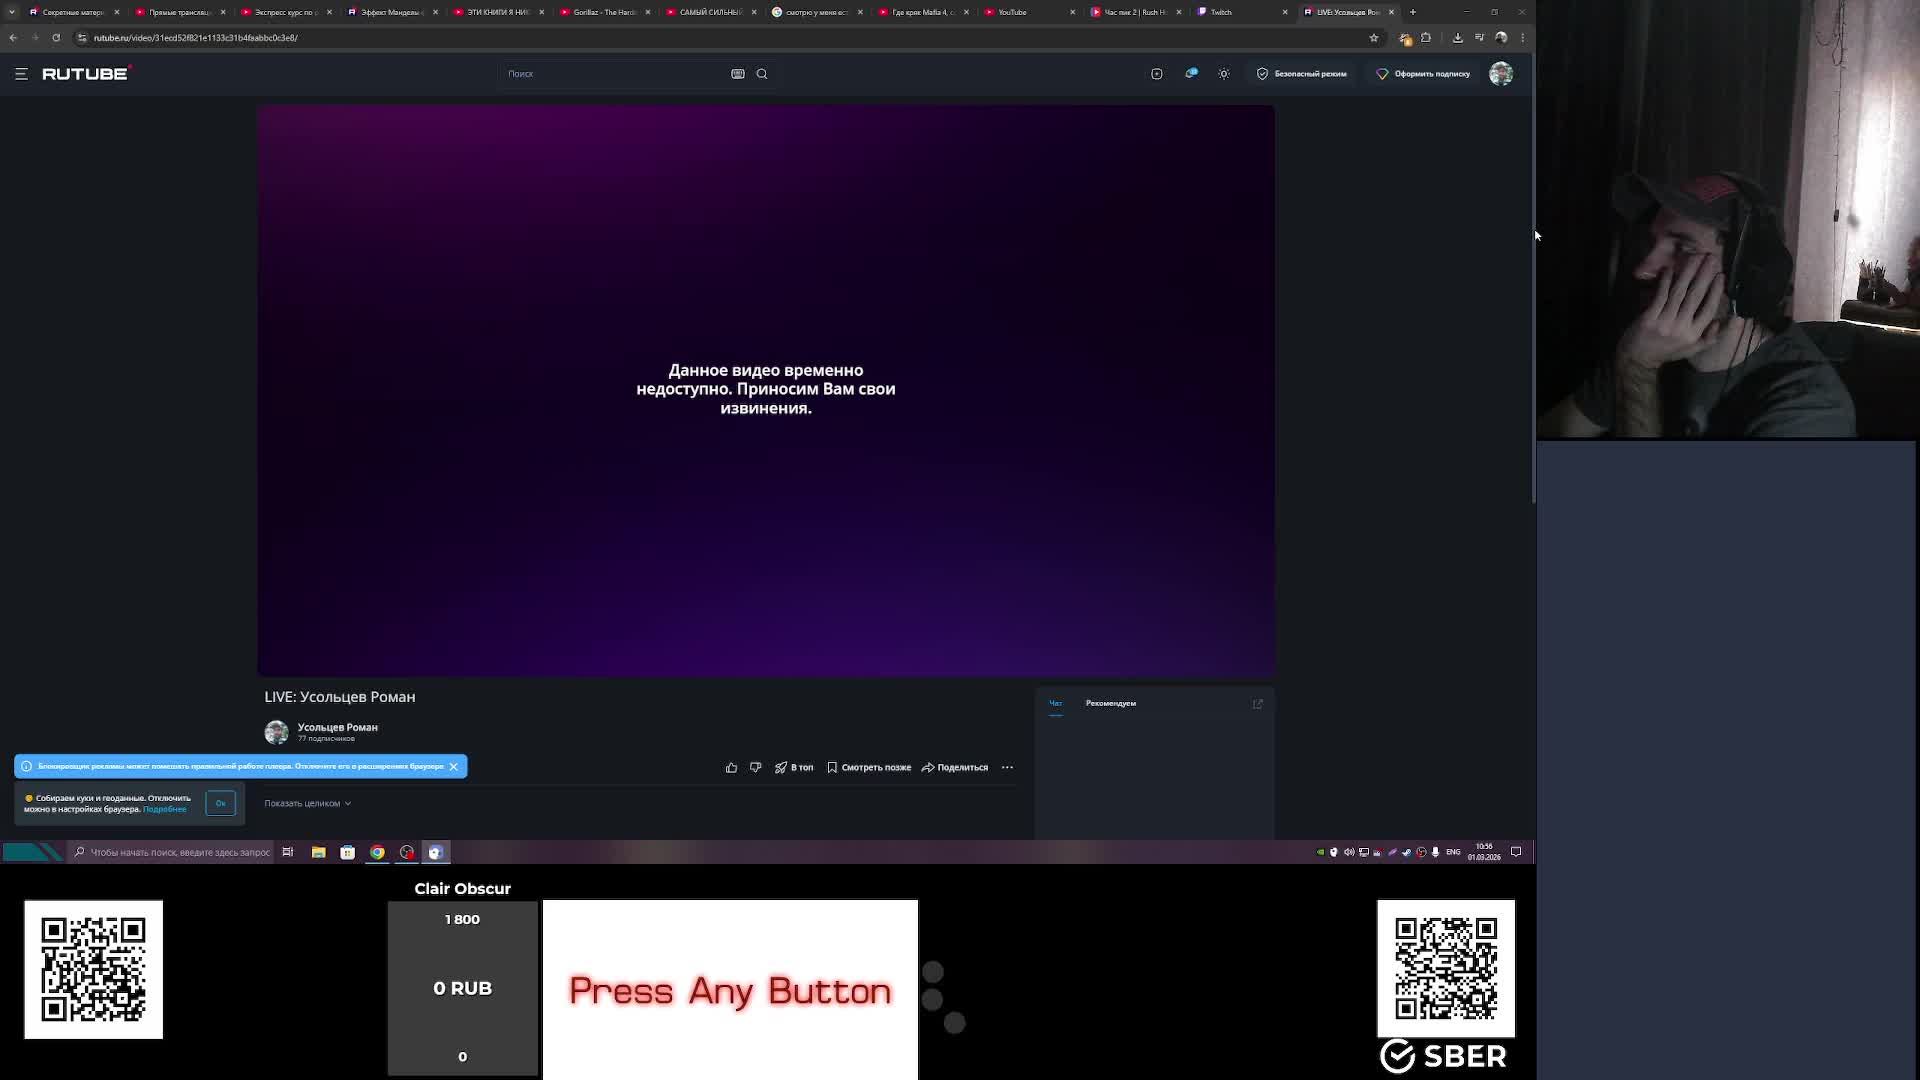Open the upload video plus icon
The image size is (1920, 1080).
[x=1156, y=74]
